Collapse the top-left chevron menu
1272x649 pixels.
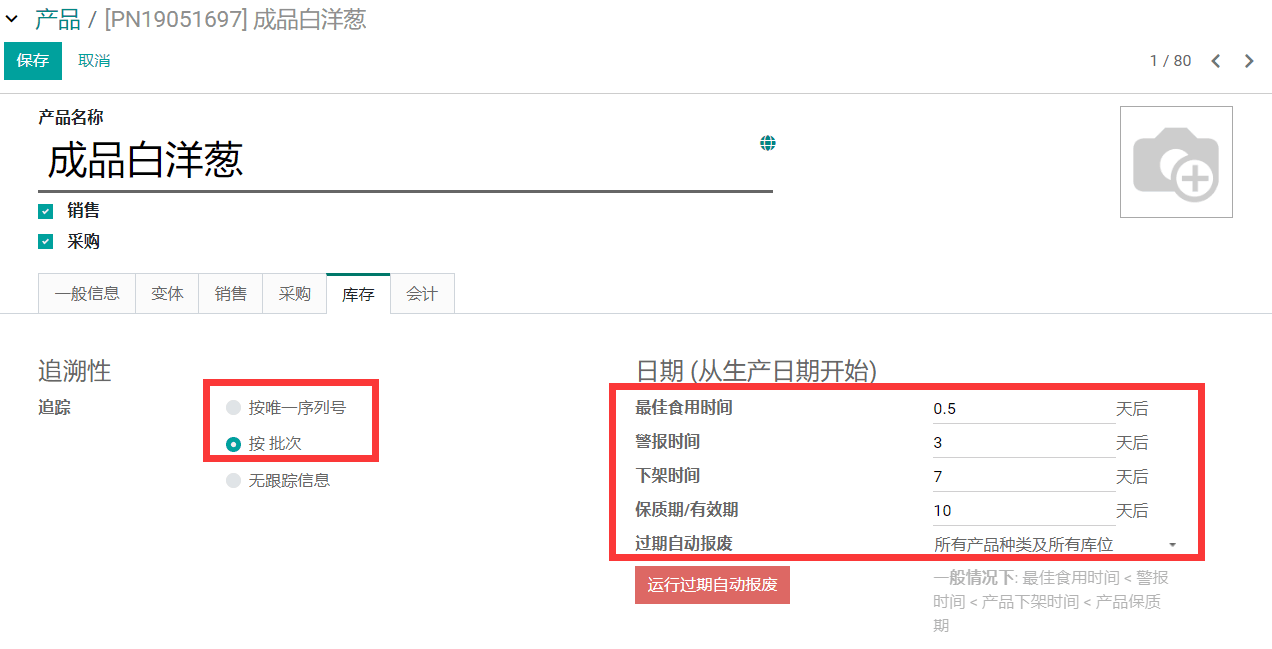click(x=12, y=19)
